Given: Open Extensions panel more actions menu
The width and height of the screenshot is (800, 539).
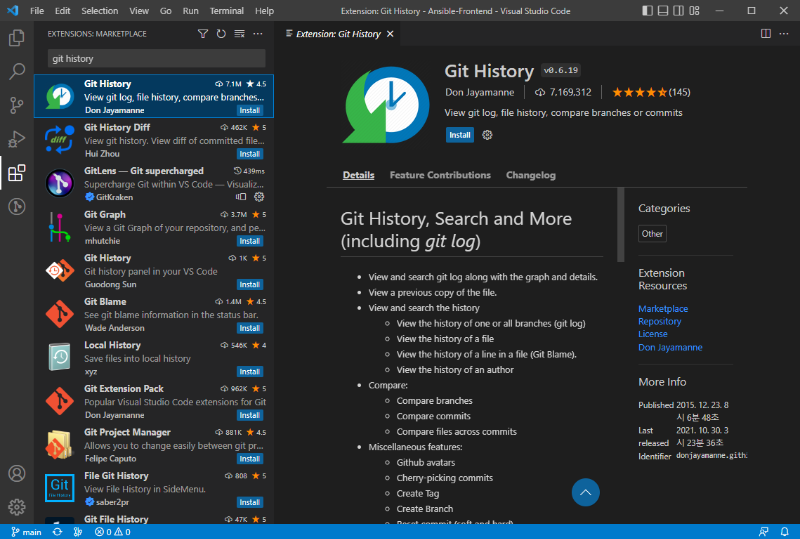Looking at the screenshot, I should 258,34.
